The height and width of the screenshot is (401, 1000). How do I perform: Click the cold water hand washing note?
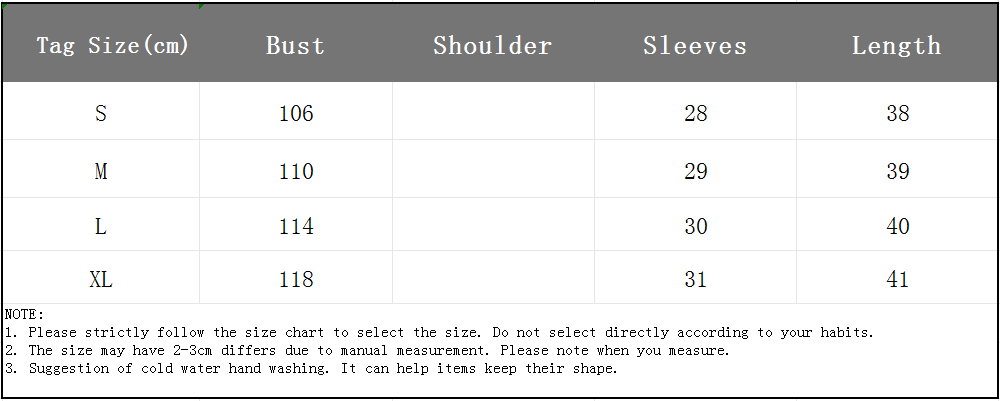[312, 368]
